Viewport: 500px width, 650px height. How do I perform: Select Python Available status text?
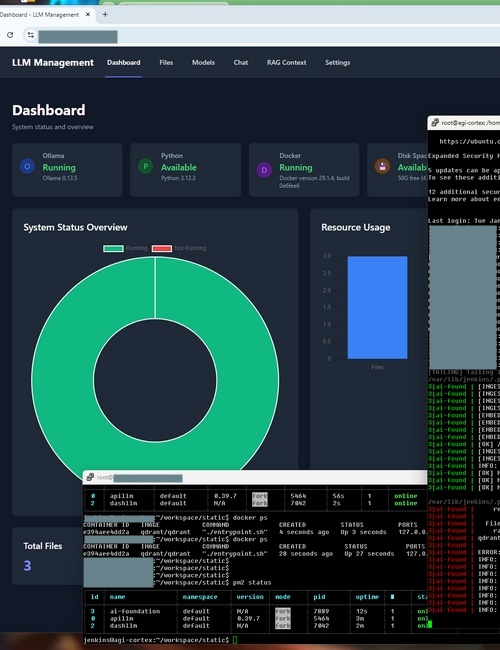(x=179, y=167)
